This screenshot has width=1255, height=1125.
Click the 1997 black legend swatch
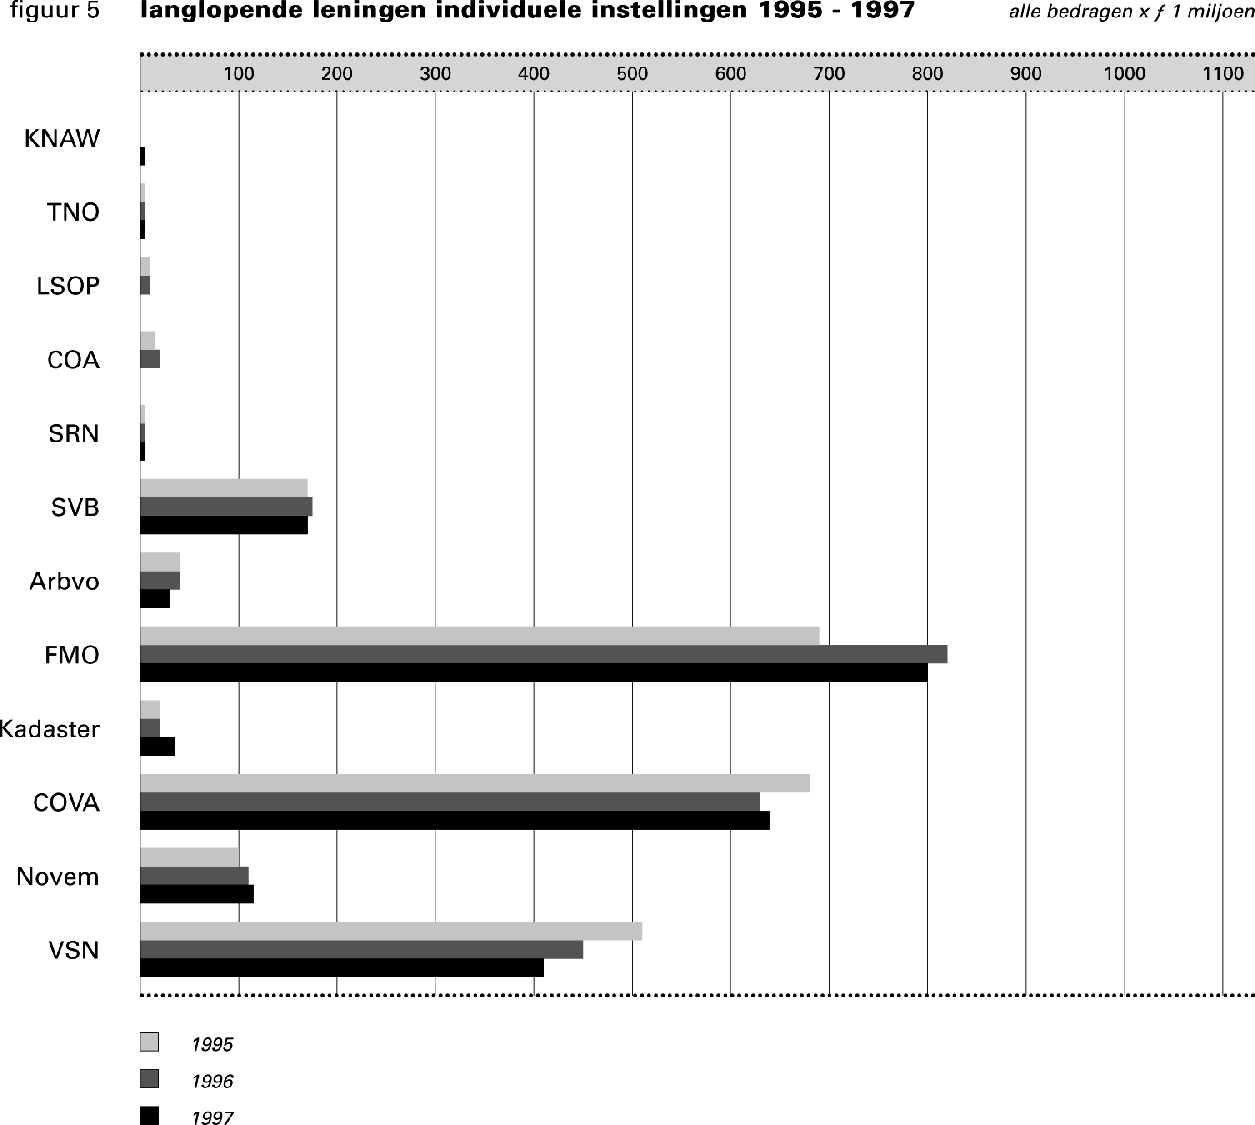tap(149, 1116)
